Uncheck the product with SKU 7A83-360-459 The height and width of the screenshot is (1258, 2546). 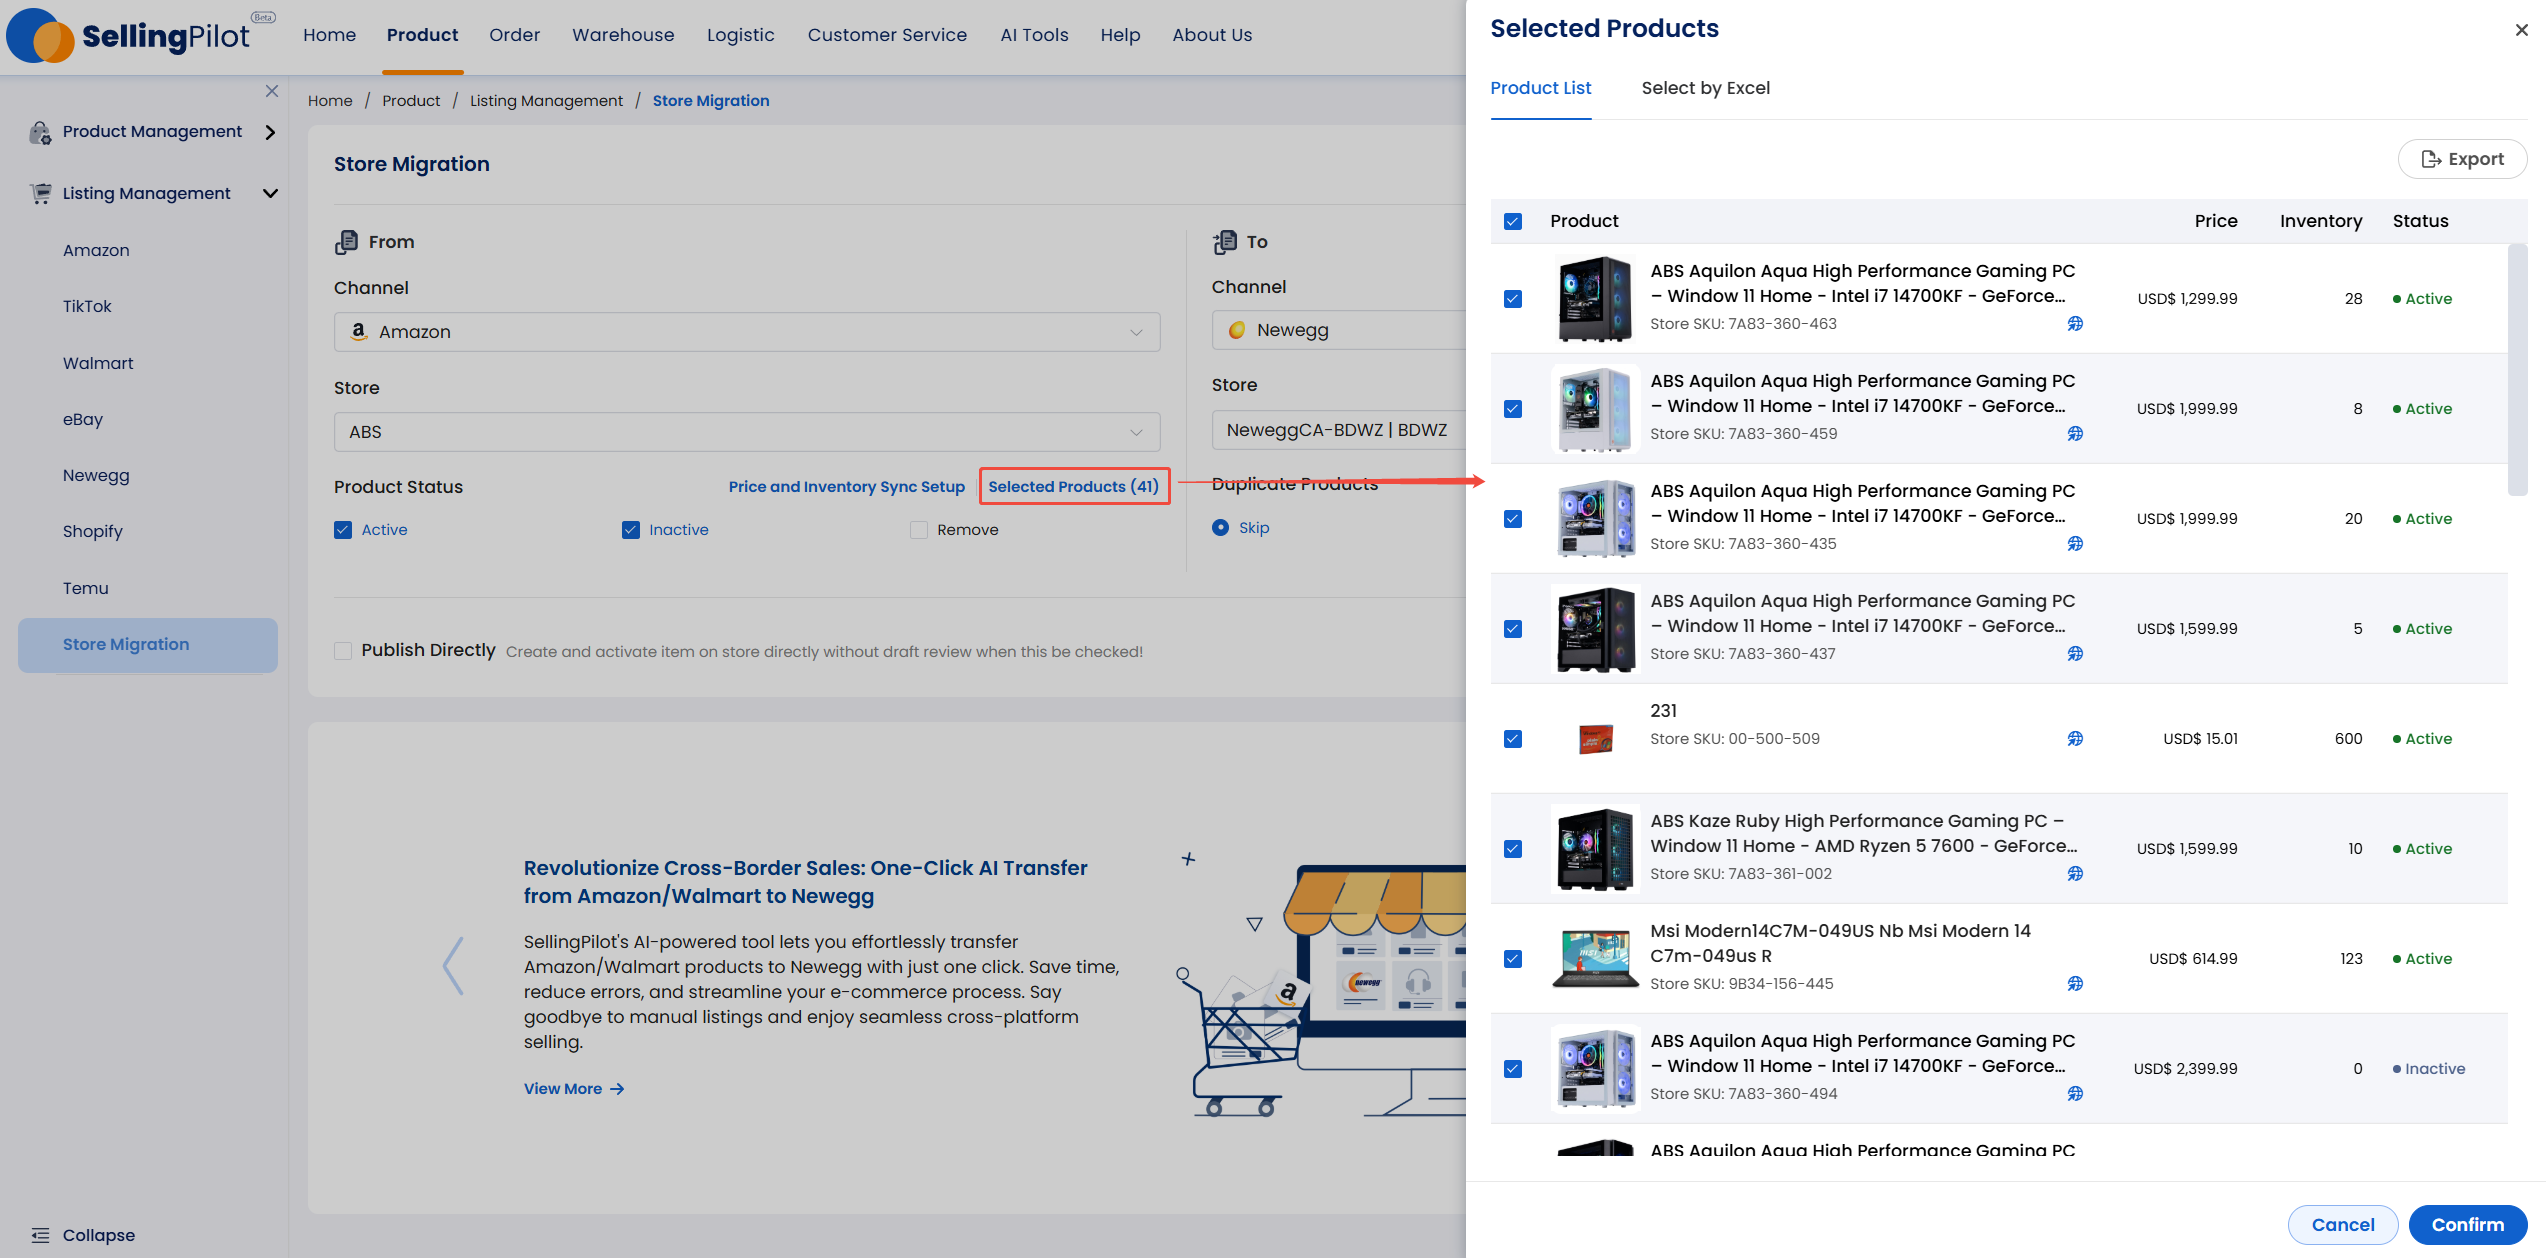1512,409
